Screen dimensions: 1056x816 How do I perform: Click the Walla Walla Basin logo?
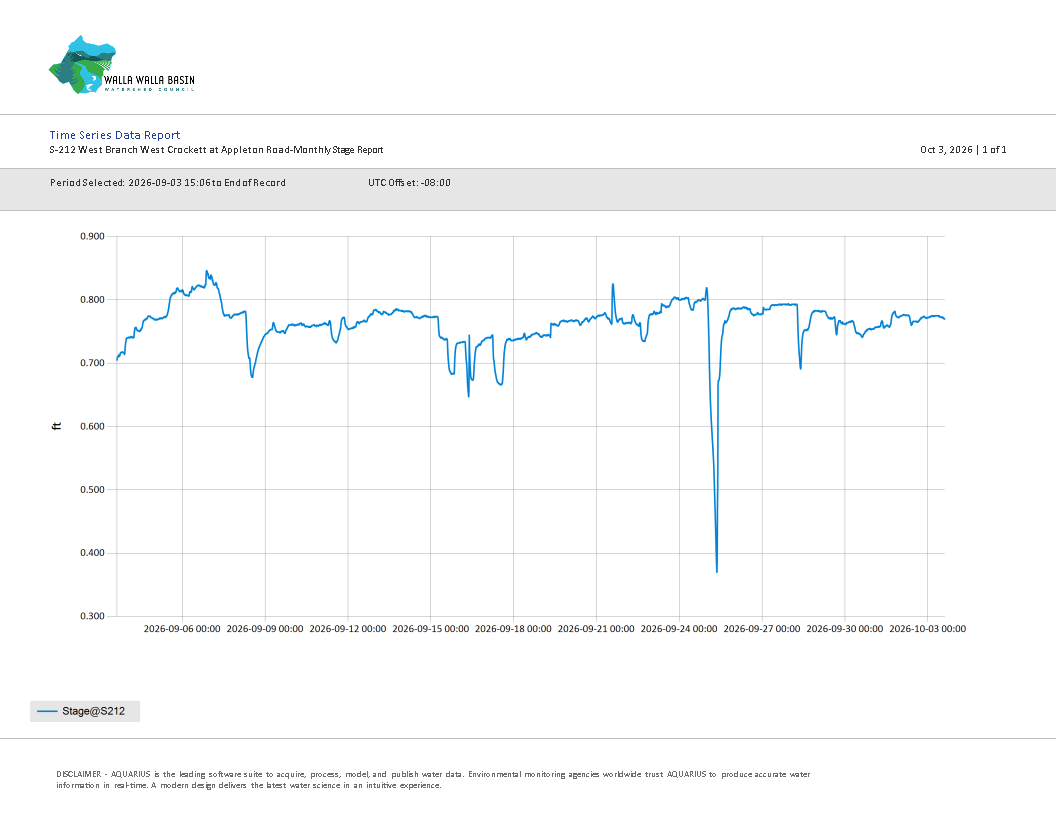(x=122, y=65)
